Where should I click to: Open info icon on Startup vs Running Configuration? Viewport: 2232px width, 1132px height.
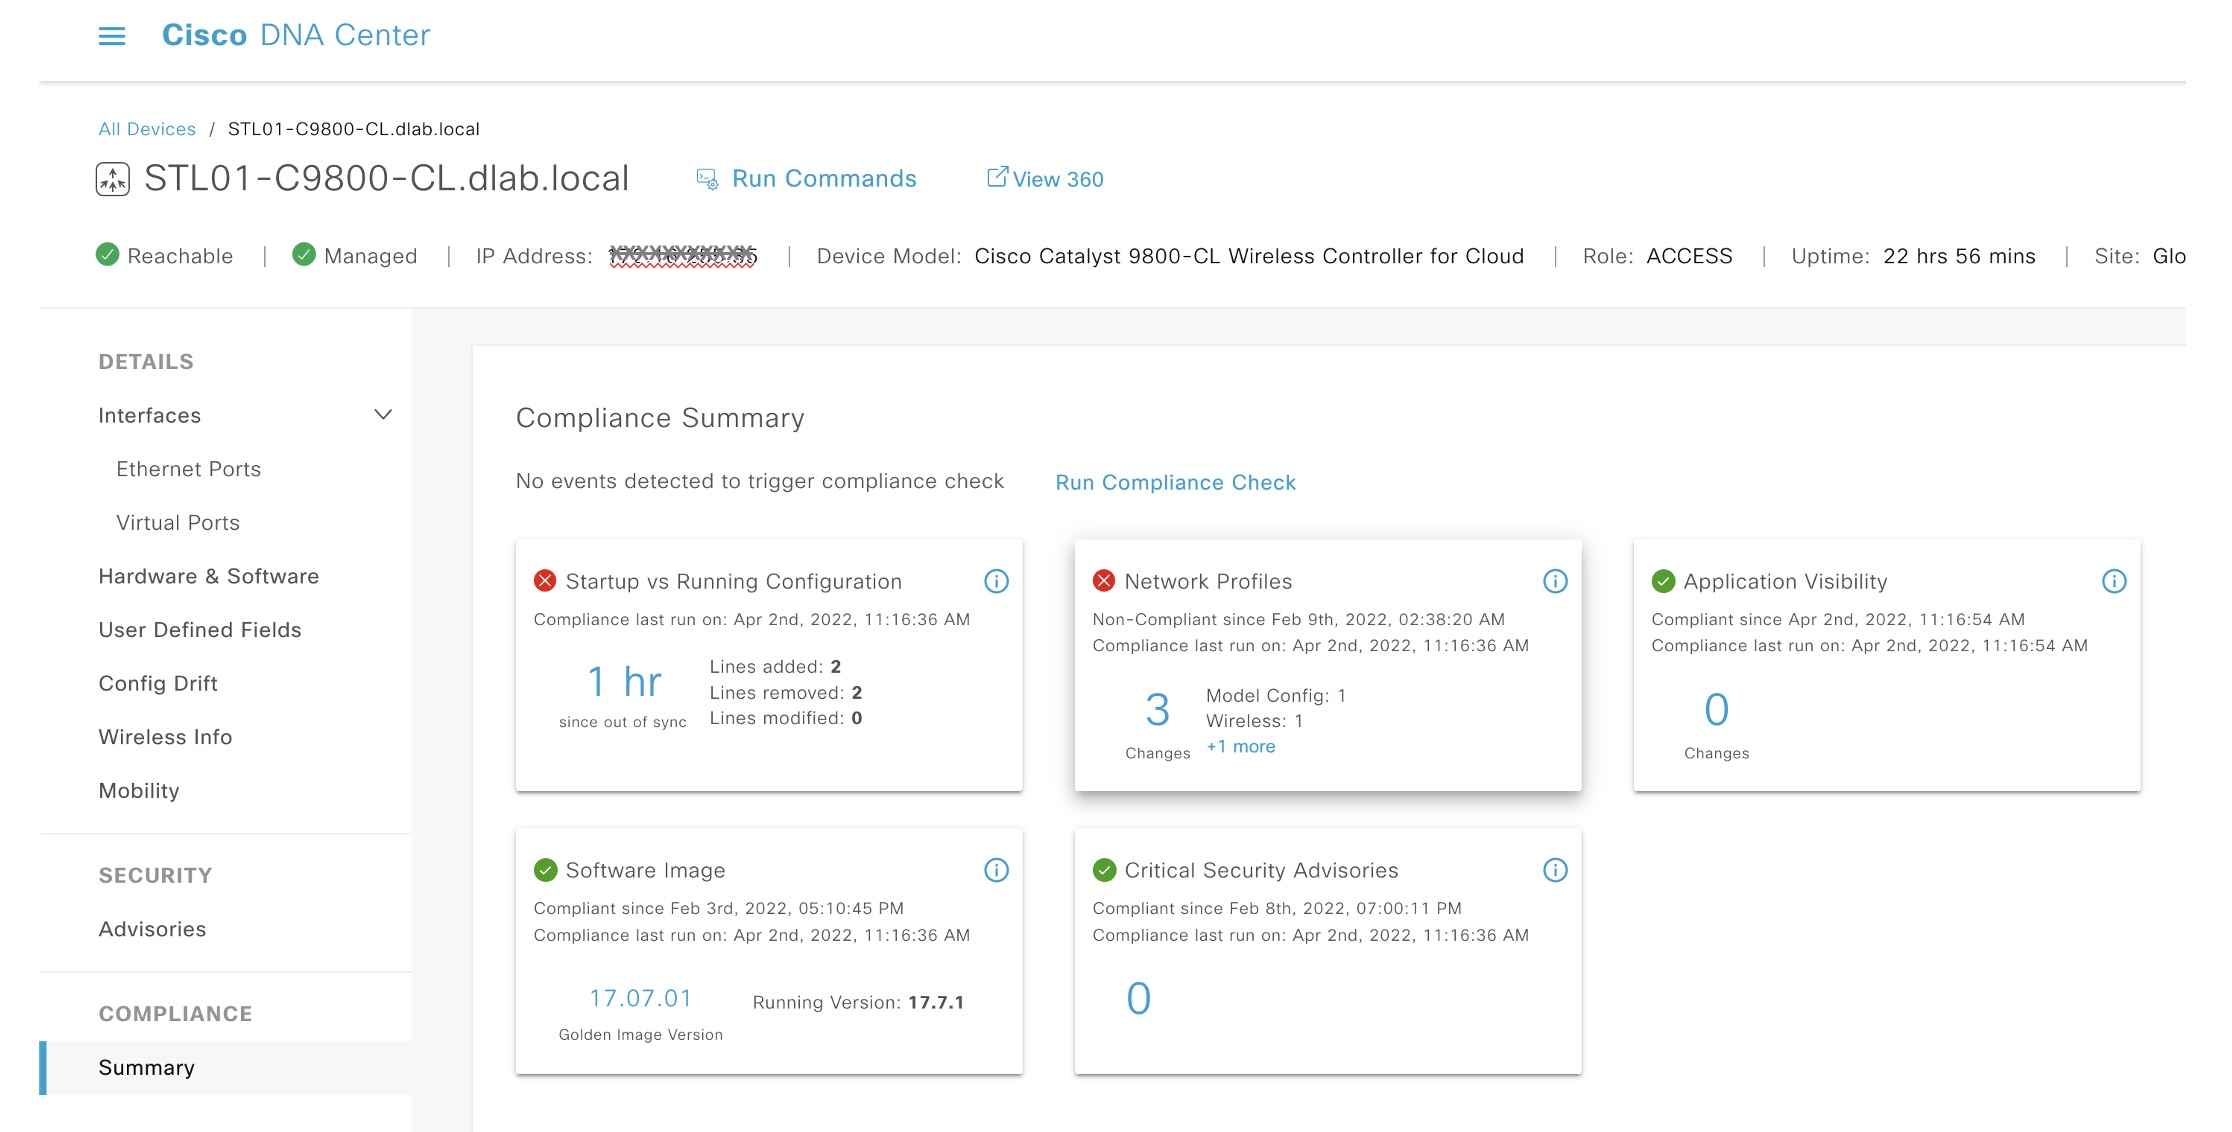996,581
